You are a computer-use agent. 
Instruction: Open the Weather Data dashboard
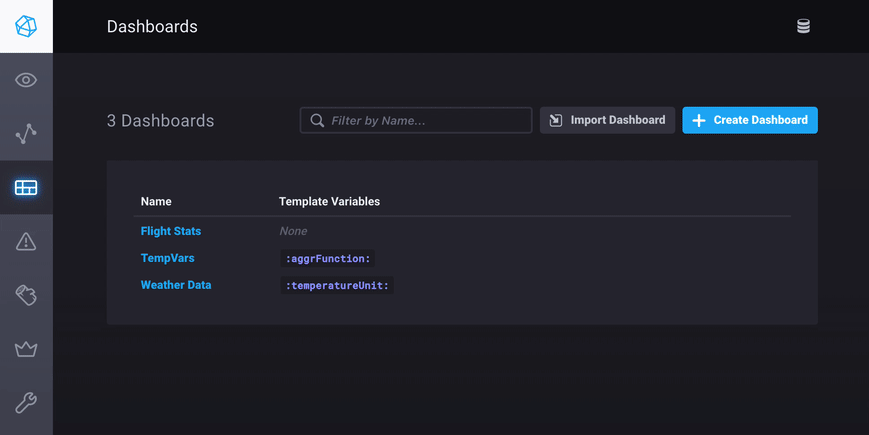coord(176,285)
